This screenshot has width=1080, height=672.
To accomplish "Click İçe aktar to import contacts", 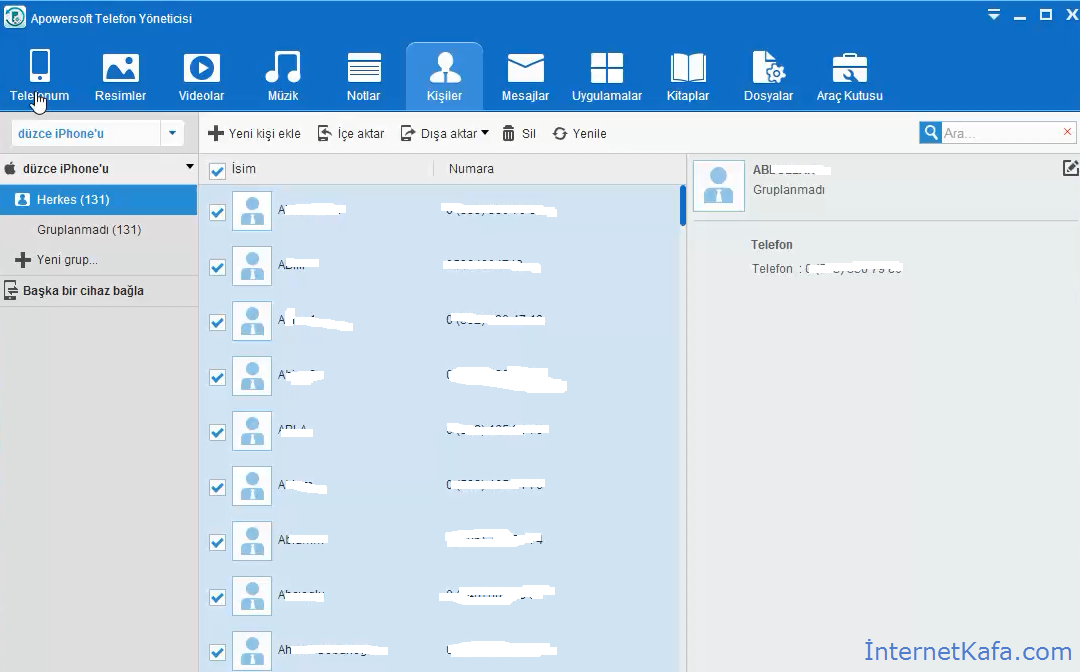I will [x=351, y=134].
